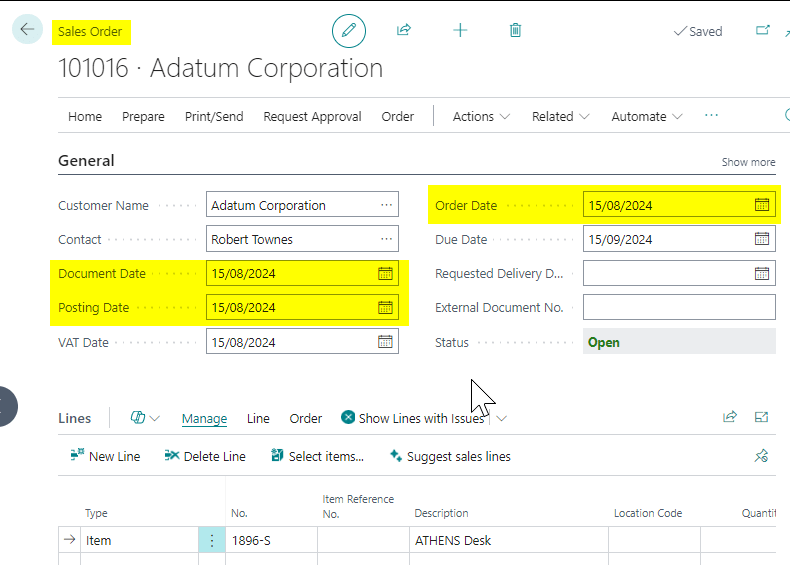
Task: Click the New Line button
Action: (105, 456)
